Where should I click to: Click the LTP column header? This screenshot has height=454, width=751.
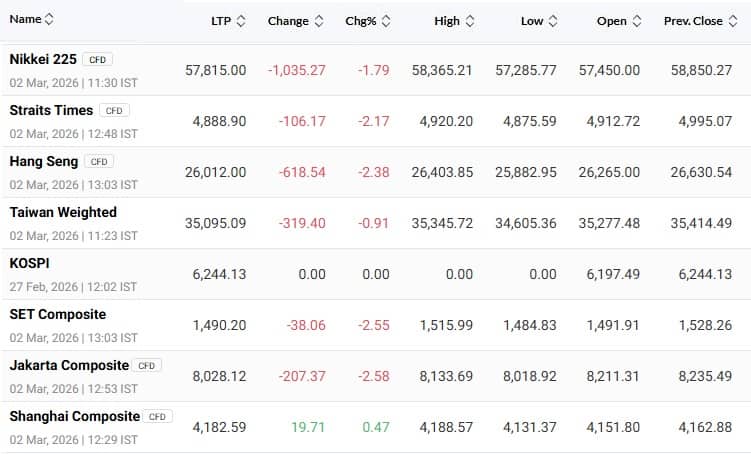pos(221,21)
